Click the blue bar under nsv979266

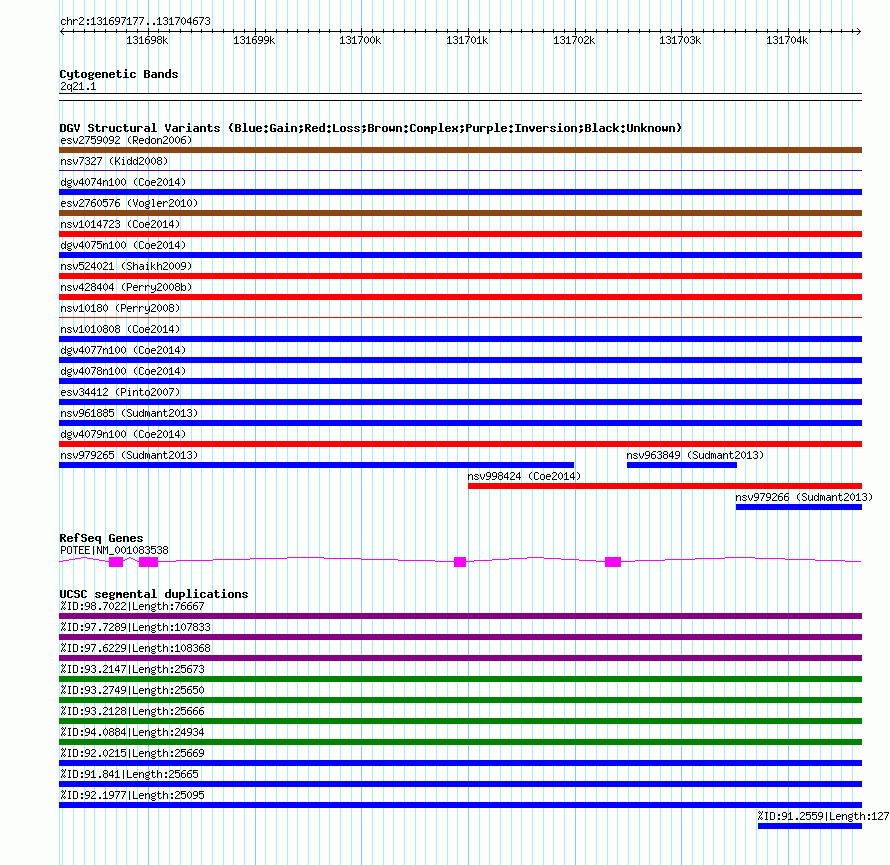pyautogui.click(x=799, y=507)
